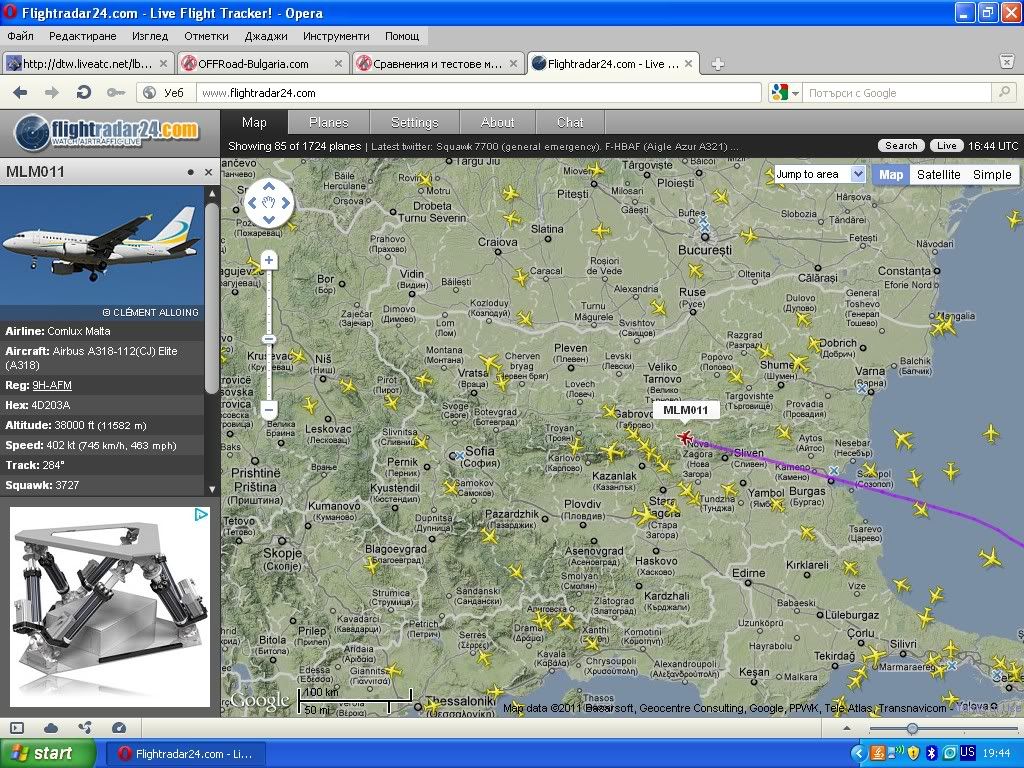Pan the map down arrow
Image resolution: width=1024 pixels, height=768 pixels.
tap(268, 219)
